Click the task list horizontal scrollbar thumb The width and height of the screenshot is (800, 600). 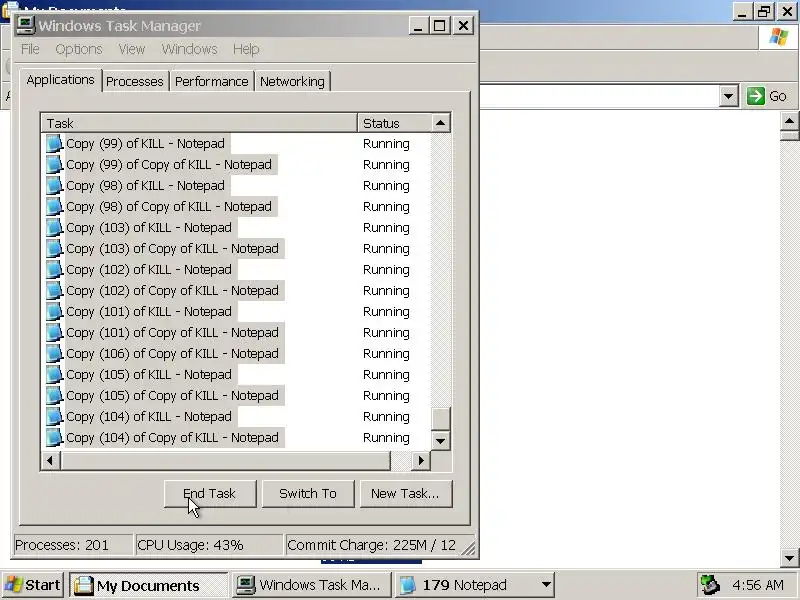click(x=226, y=460)
